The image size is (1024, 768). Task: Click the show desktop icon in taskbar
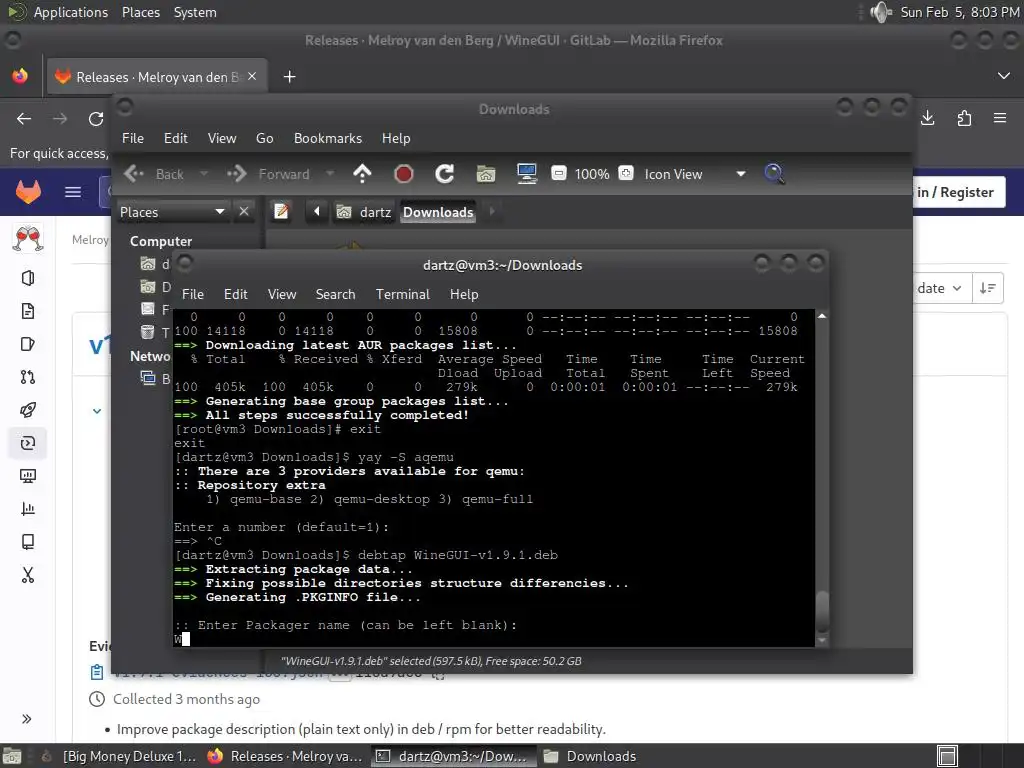pos(12,756)
